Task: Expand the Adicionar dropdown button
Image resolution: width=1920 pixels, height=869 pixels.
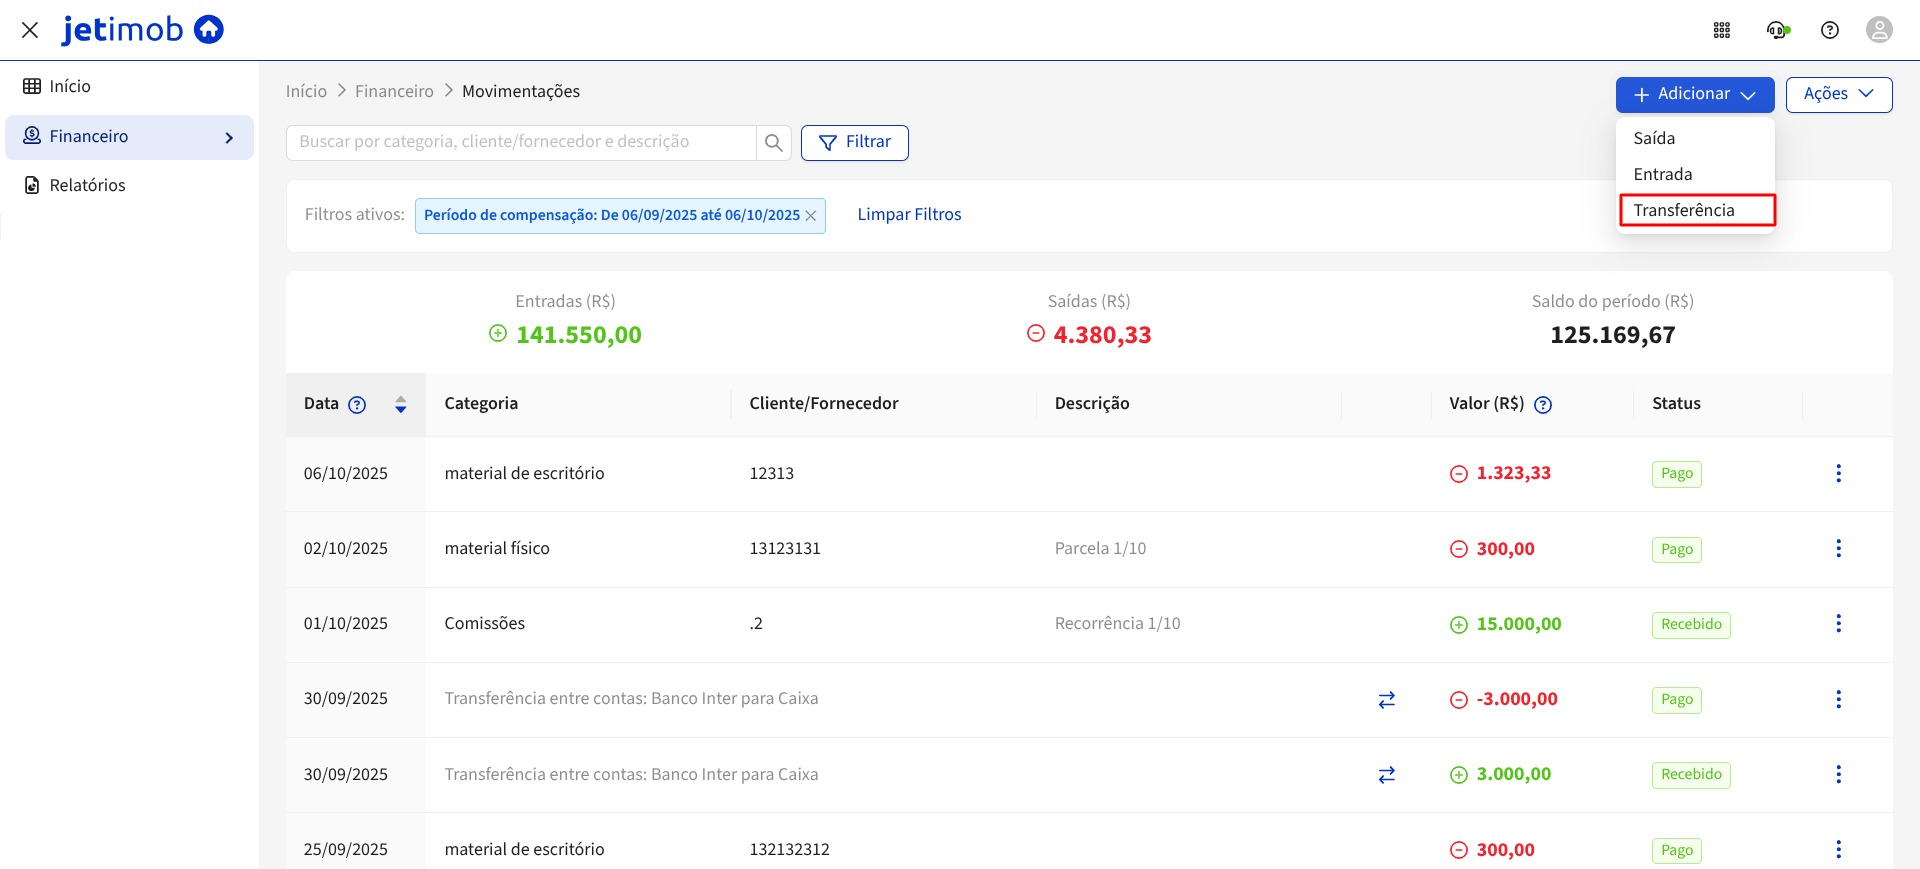Action: point(1694,94)
